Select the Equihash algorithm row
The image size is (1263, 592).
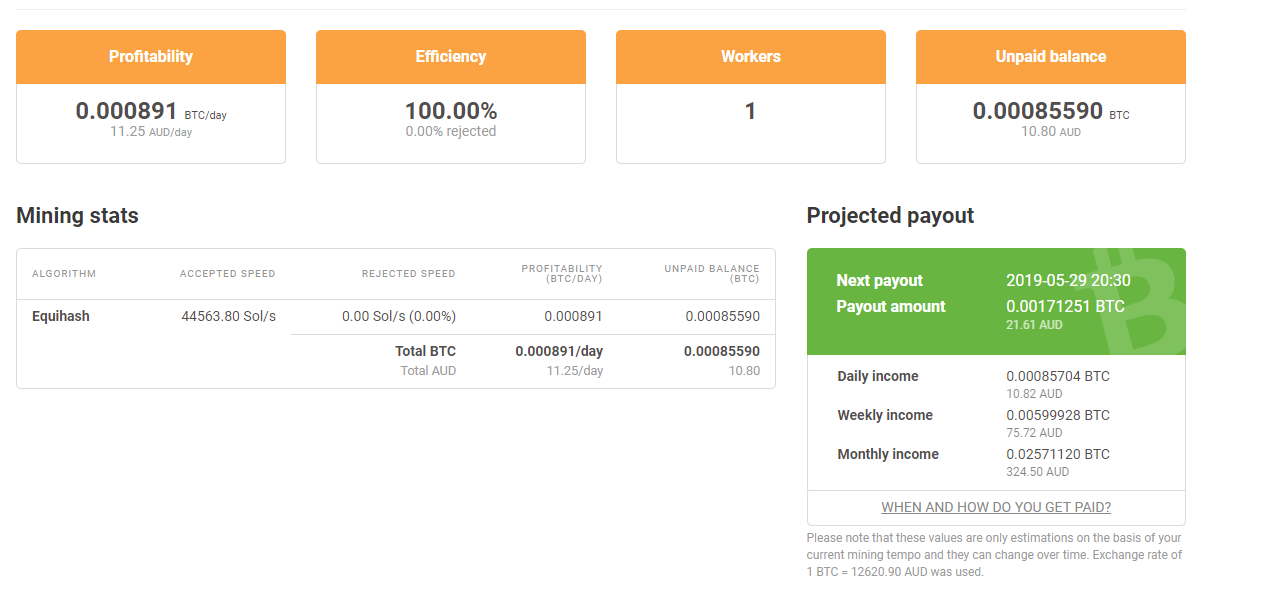[x=396, y=316]
